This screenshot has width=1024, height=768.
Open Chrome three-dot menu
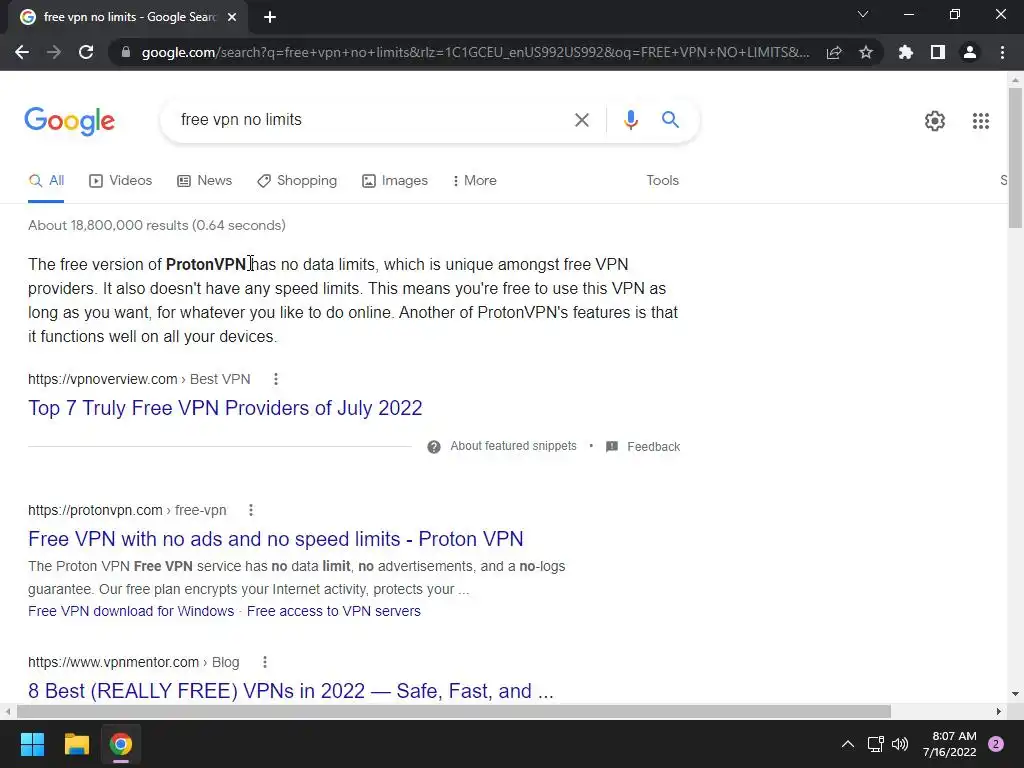click(x=1002, y=52)
